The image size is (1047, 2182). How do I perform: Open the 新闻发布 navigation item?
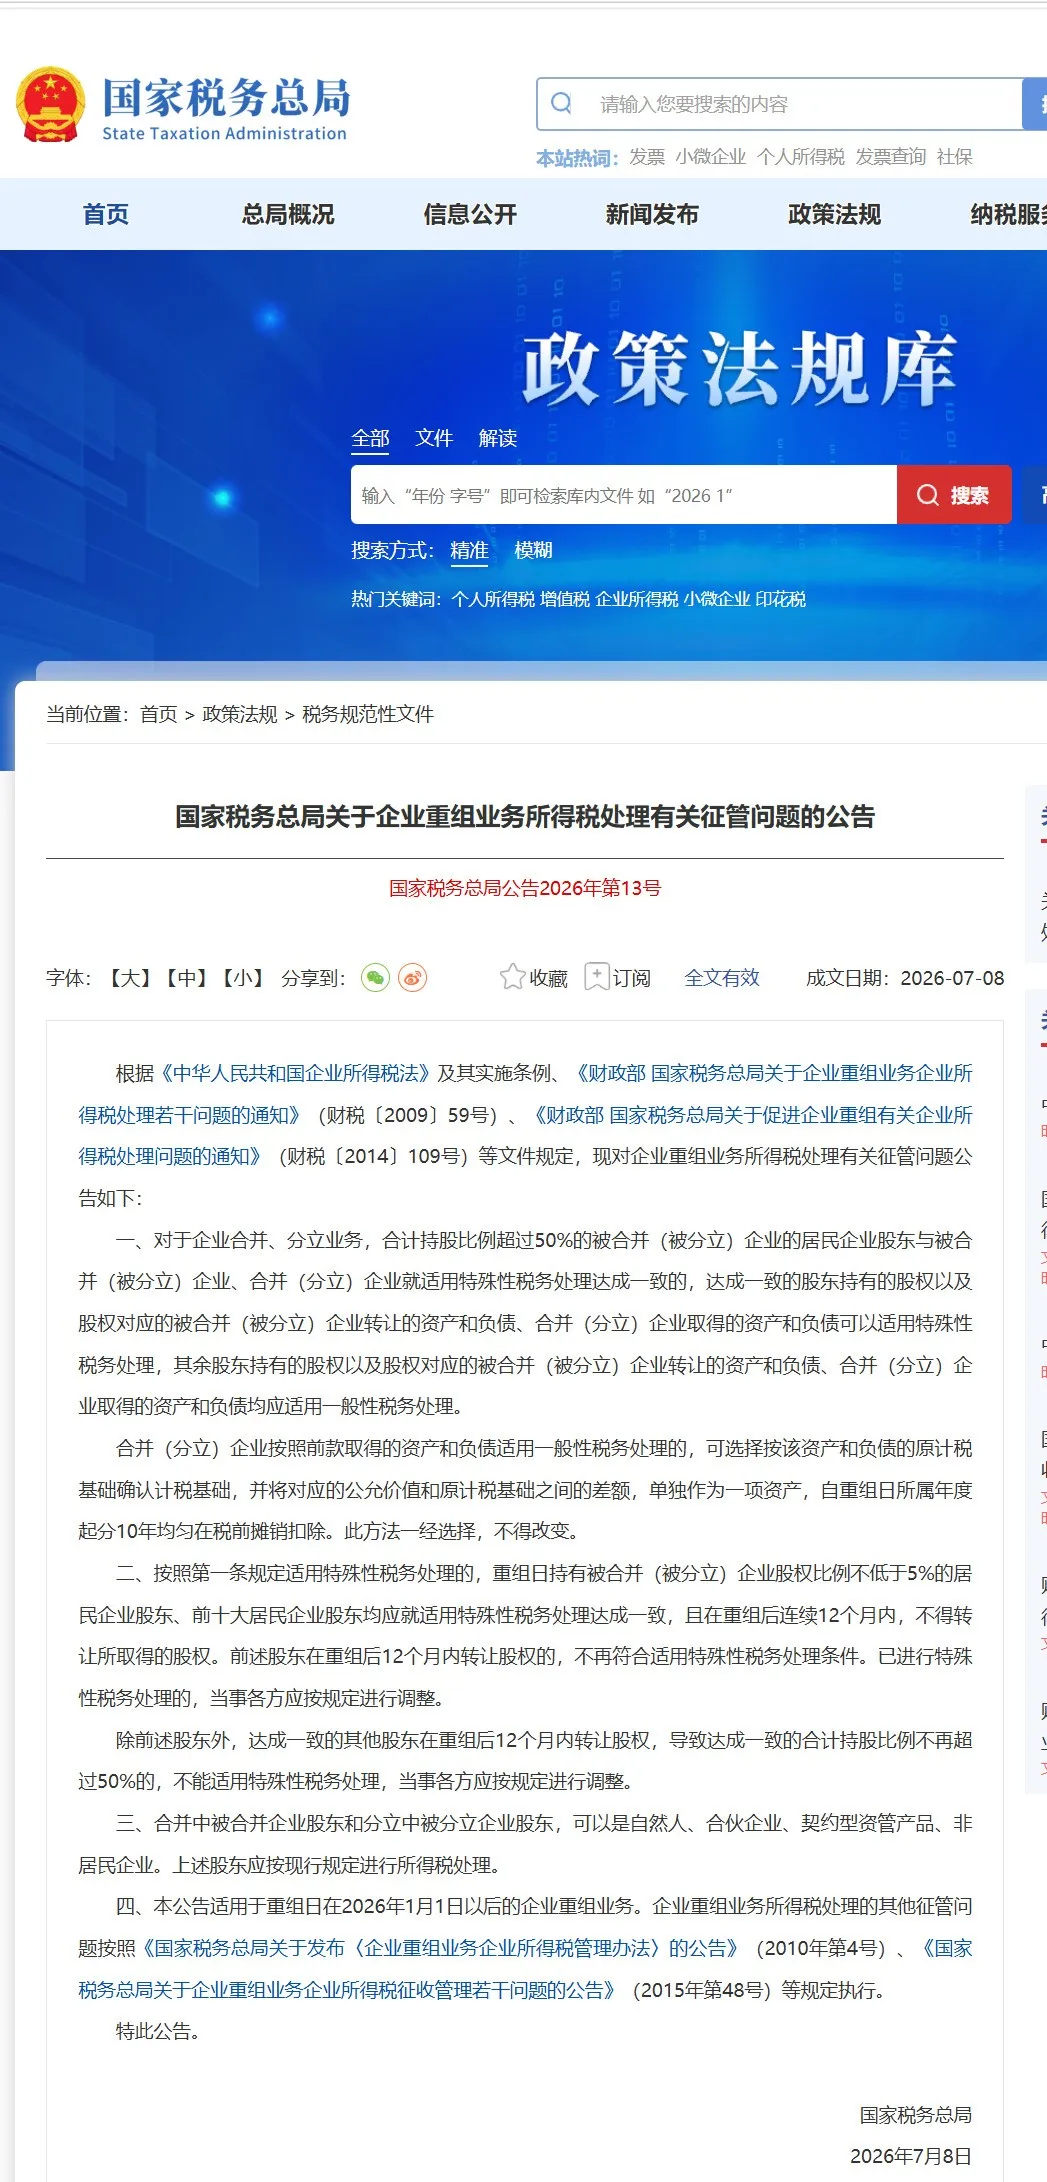tap(652, 214)
